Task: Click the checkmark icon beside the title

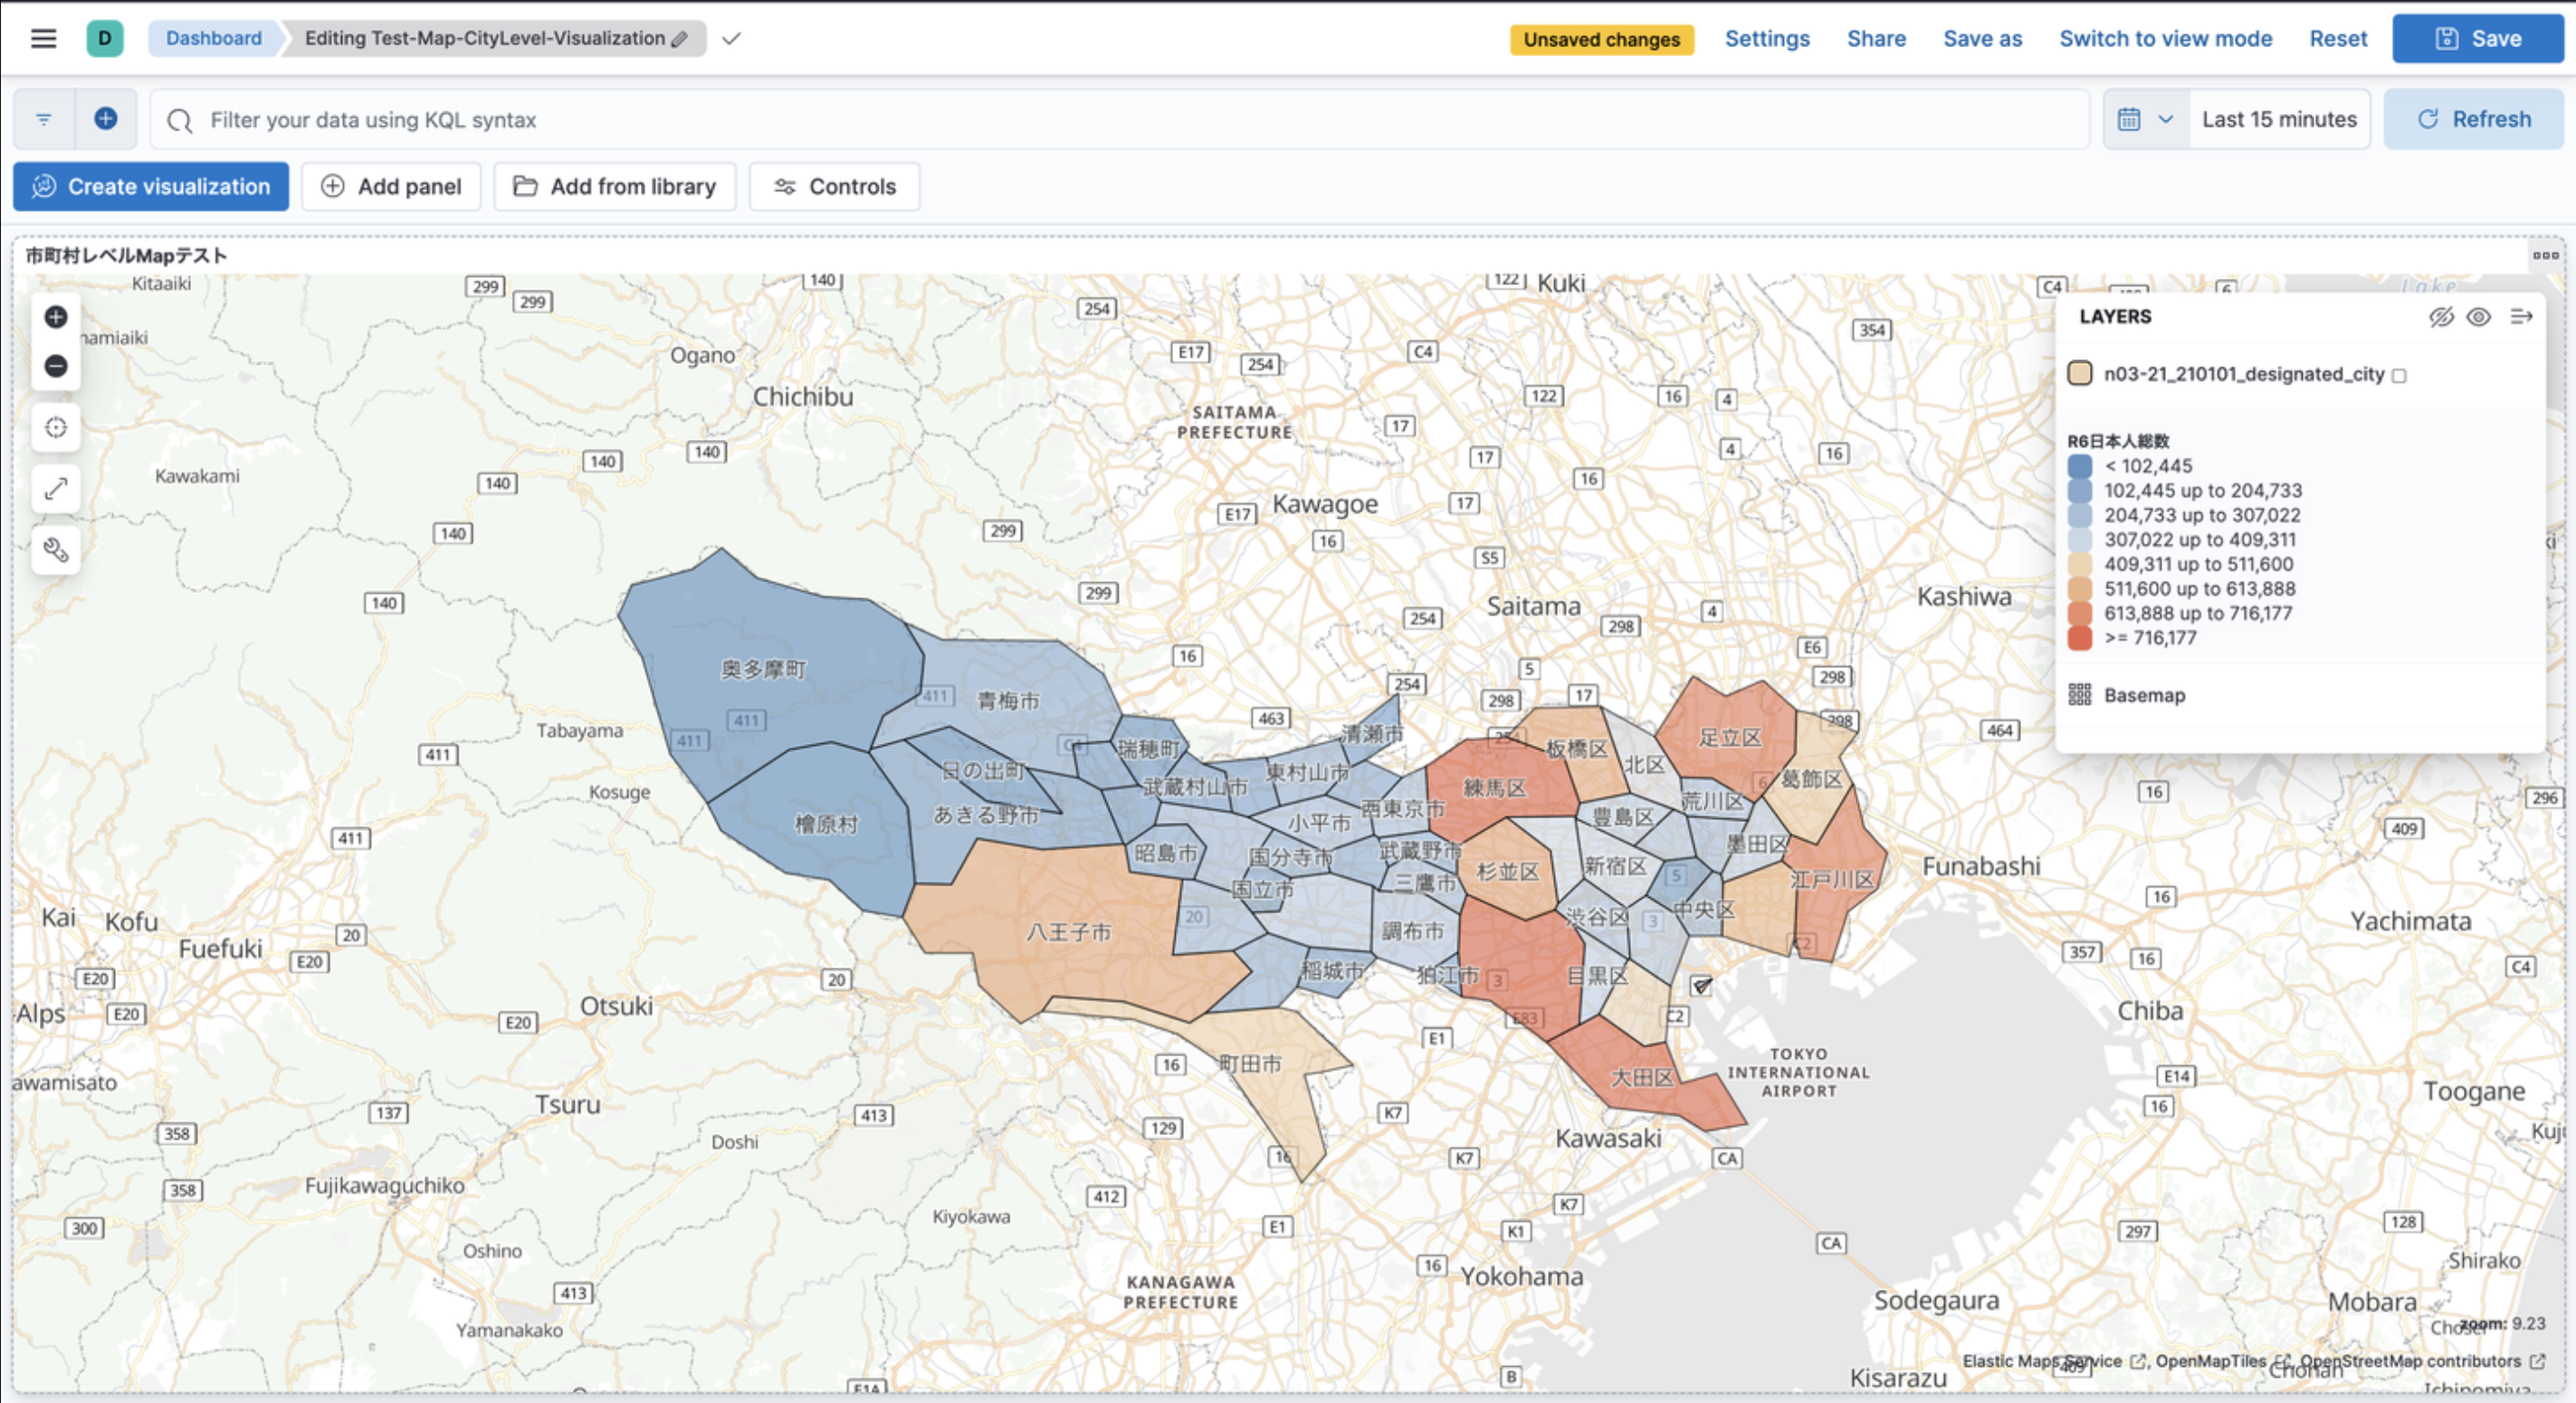Action: click(732, 39)
